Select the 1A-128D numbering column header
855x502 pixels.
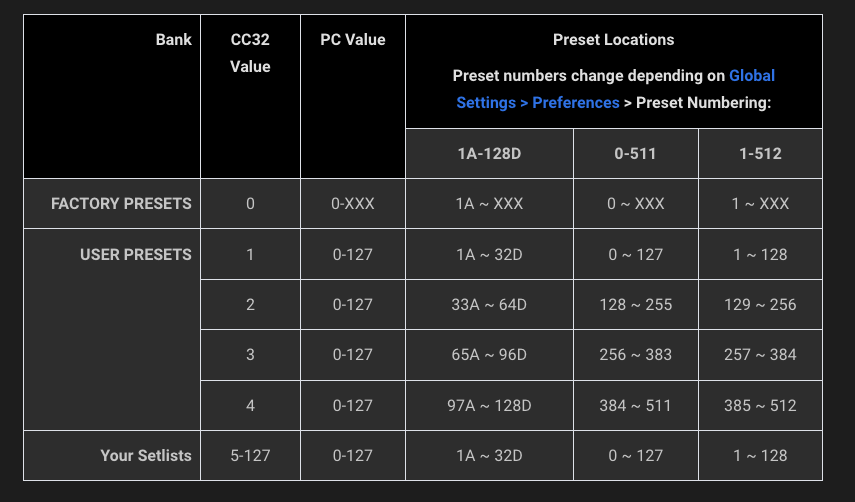coord(489,154)
